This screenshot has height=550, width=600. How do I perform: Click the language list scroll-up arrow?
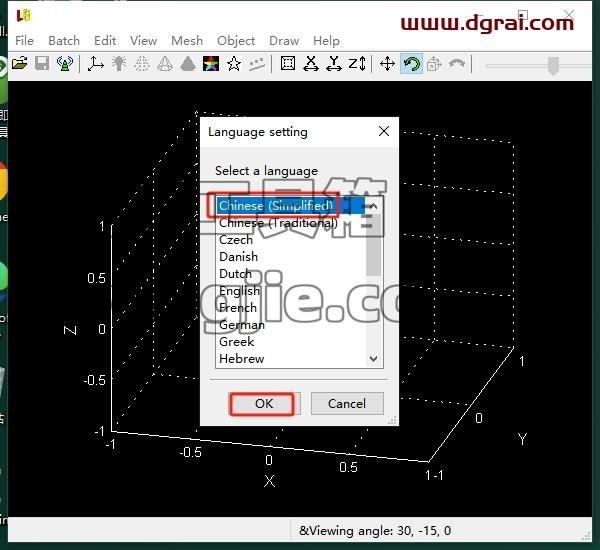point(373,206)
